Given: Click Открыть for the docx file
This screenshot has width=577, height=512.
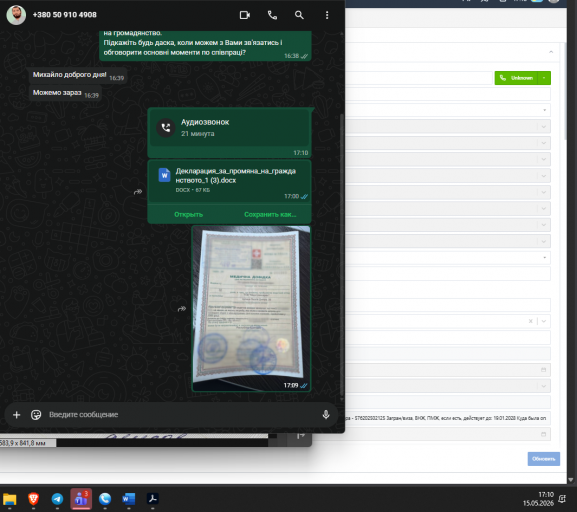Looking at the screenshot, I should (188, 214).
